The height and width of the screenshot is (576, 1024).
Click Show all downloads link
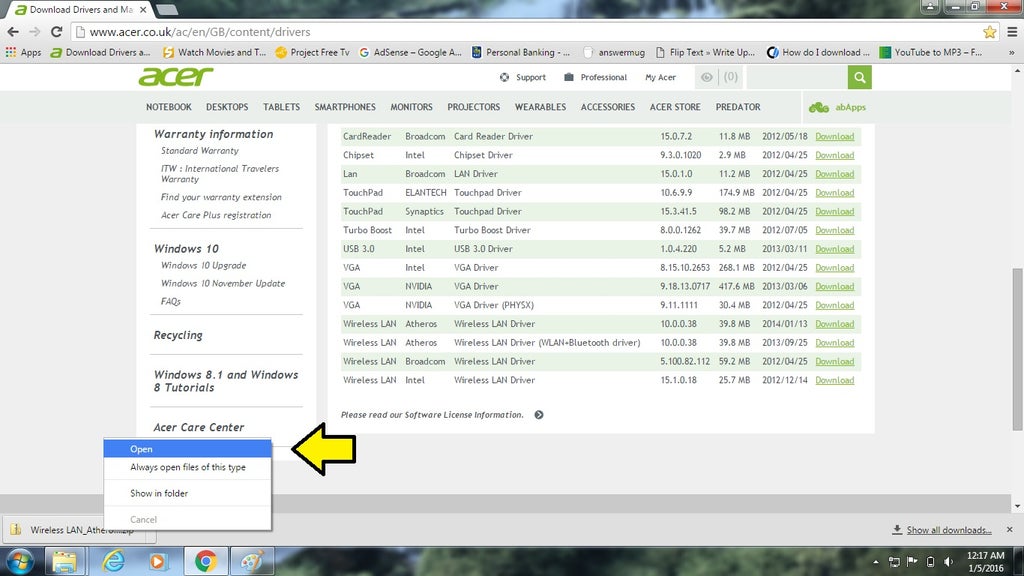[x=948, y=530]
